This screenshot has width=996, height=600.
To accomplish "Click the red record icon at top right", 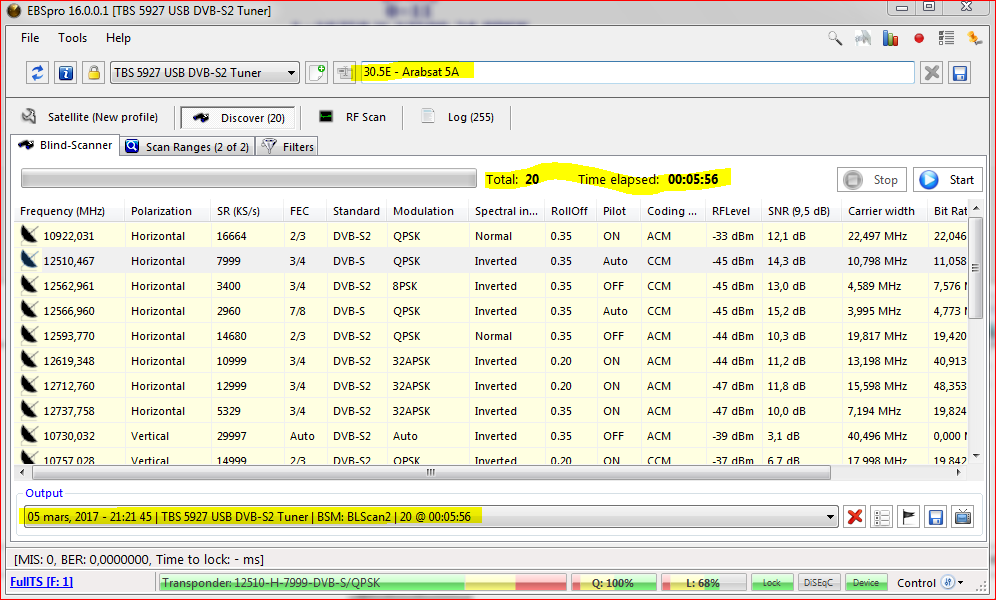I will tap(919, 38).
